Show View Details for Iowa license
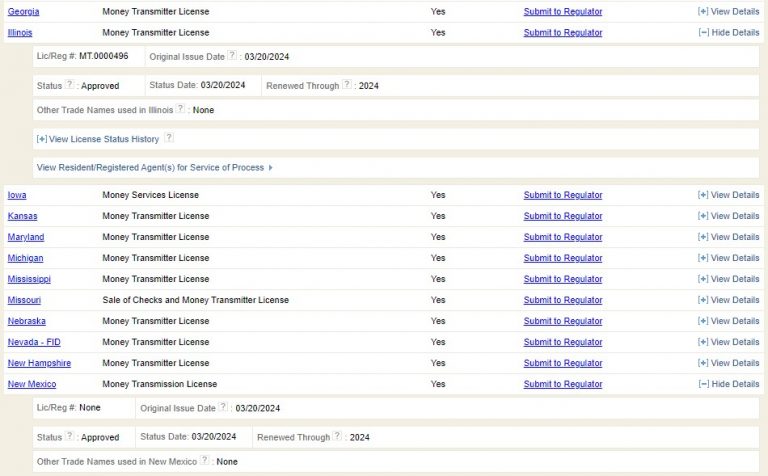The width and height of the screenshot is (768, 476). (728, 195)
